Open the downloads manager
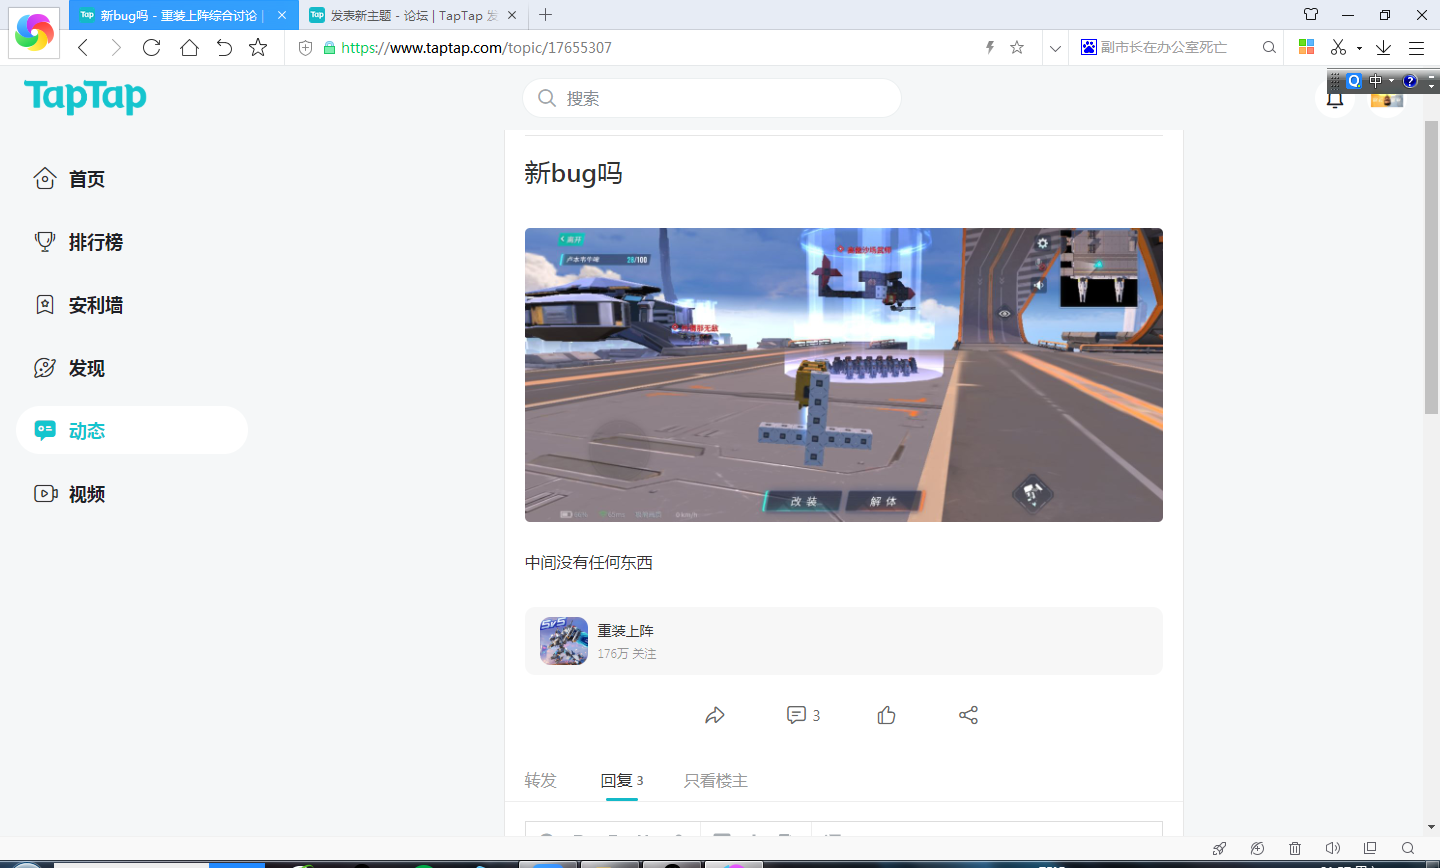The height and width of the screenshot is (868, 1440). coord(1384,47)
